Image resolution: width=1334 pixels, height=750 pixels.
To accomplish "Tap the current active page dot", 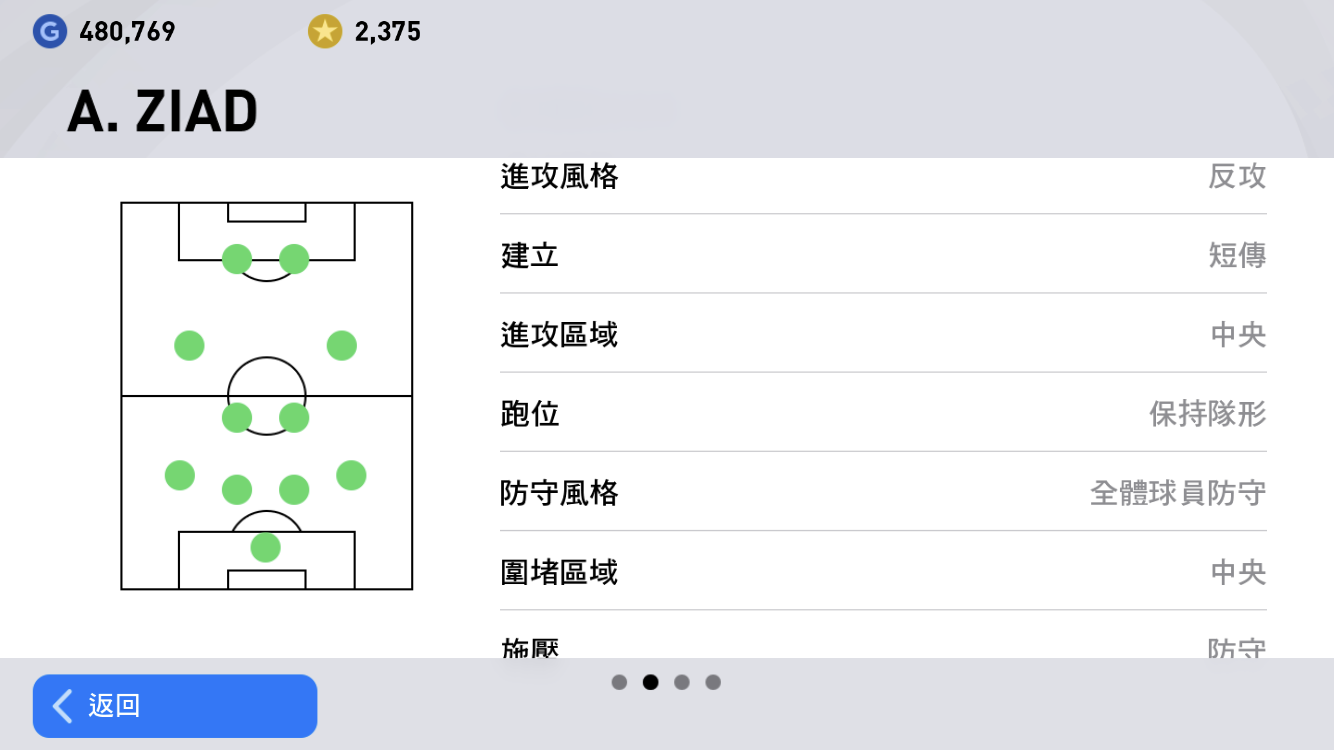I will pyautogui.click(x=651, y=682).
